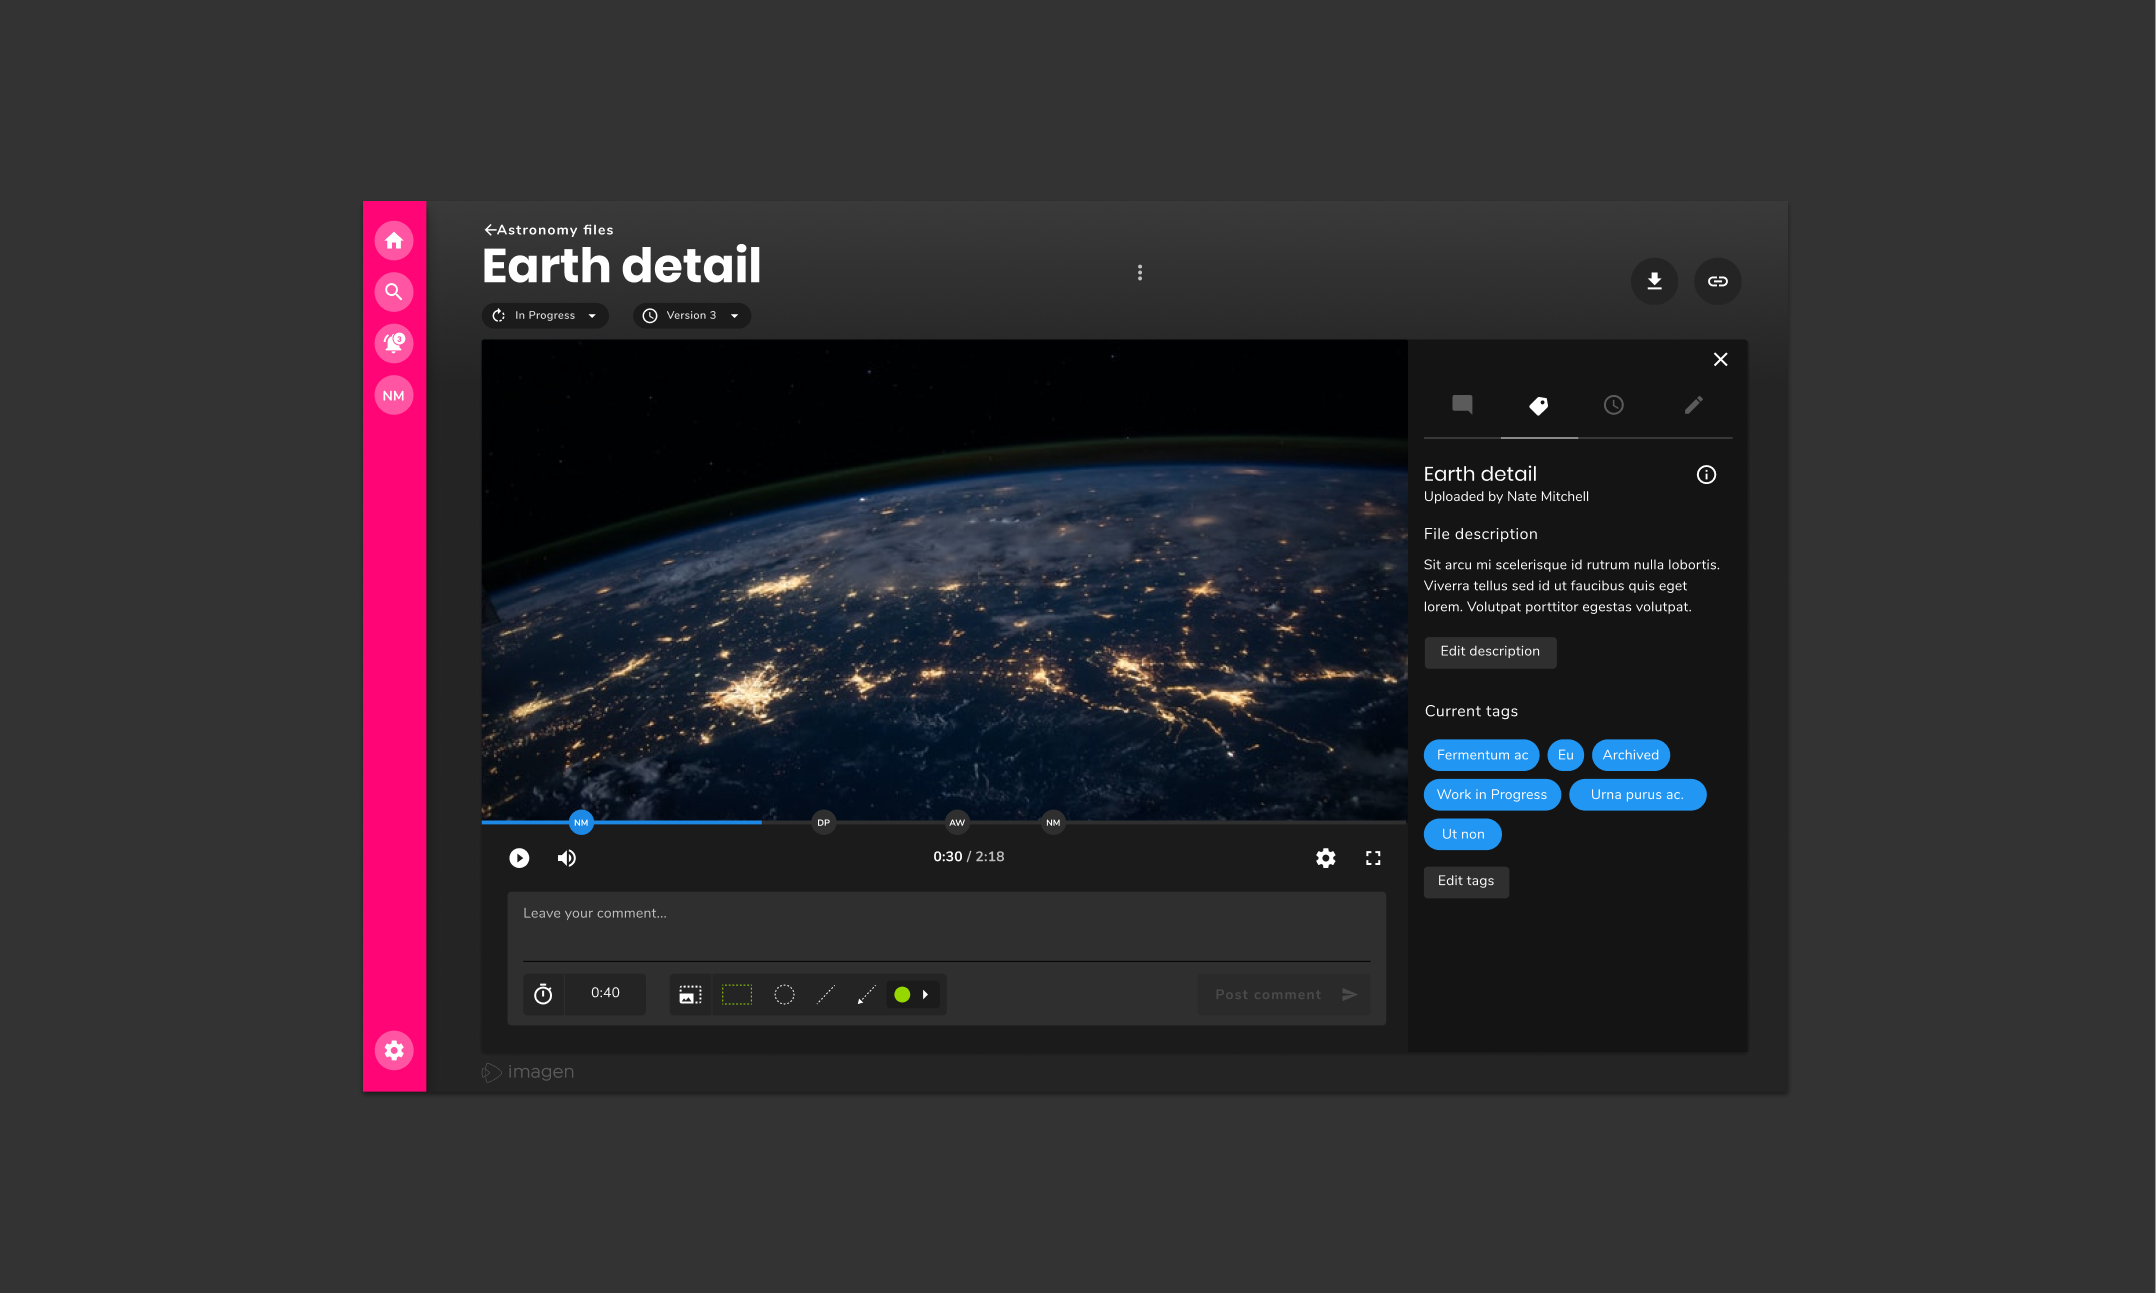Click the Earth video frame
Image resolution: width=2156 pixels, height=1294 pixels.
click(944, 580)
